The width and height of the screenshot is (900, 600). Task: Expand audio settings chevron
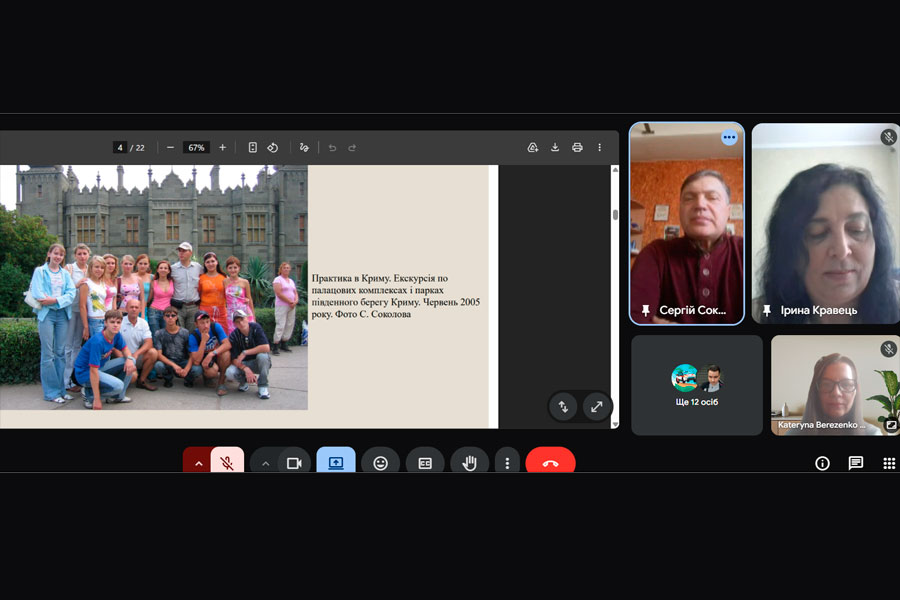point(198,463)
